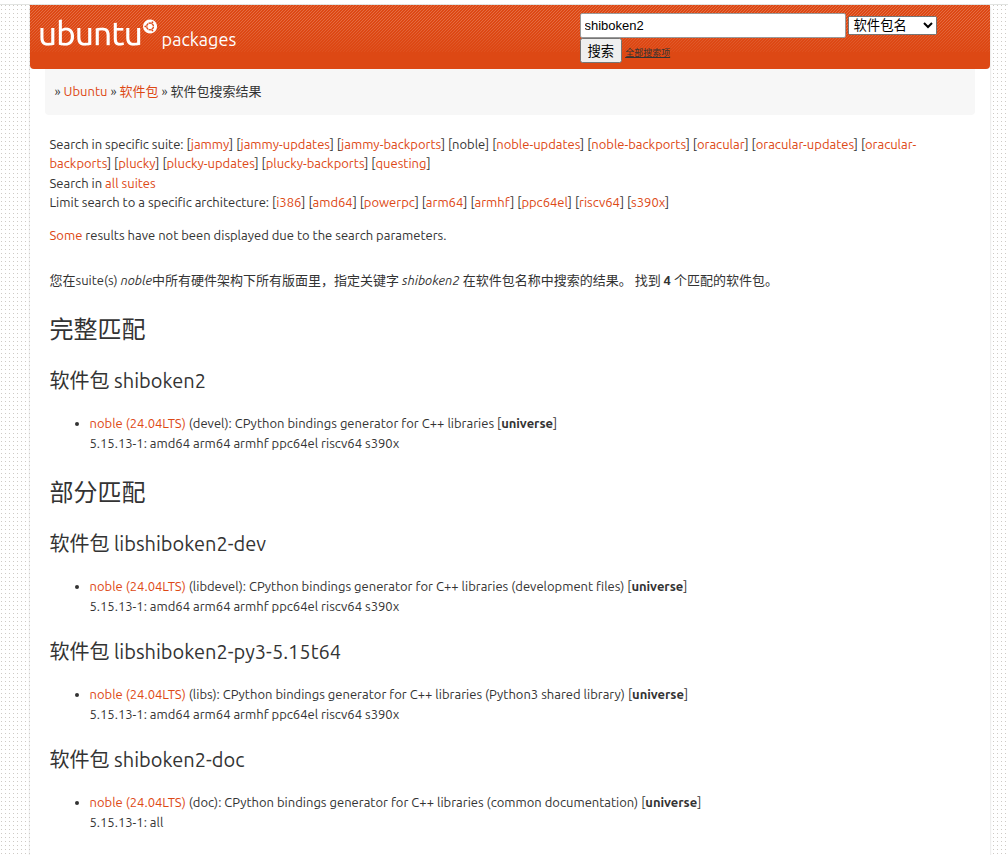The image size is (1008, 855).
Task: Click the Ubuntu logo in header
Action: coord(98,33)
